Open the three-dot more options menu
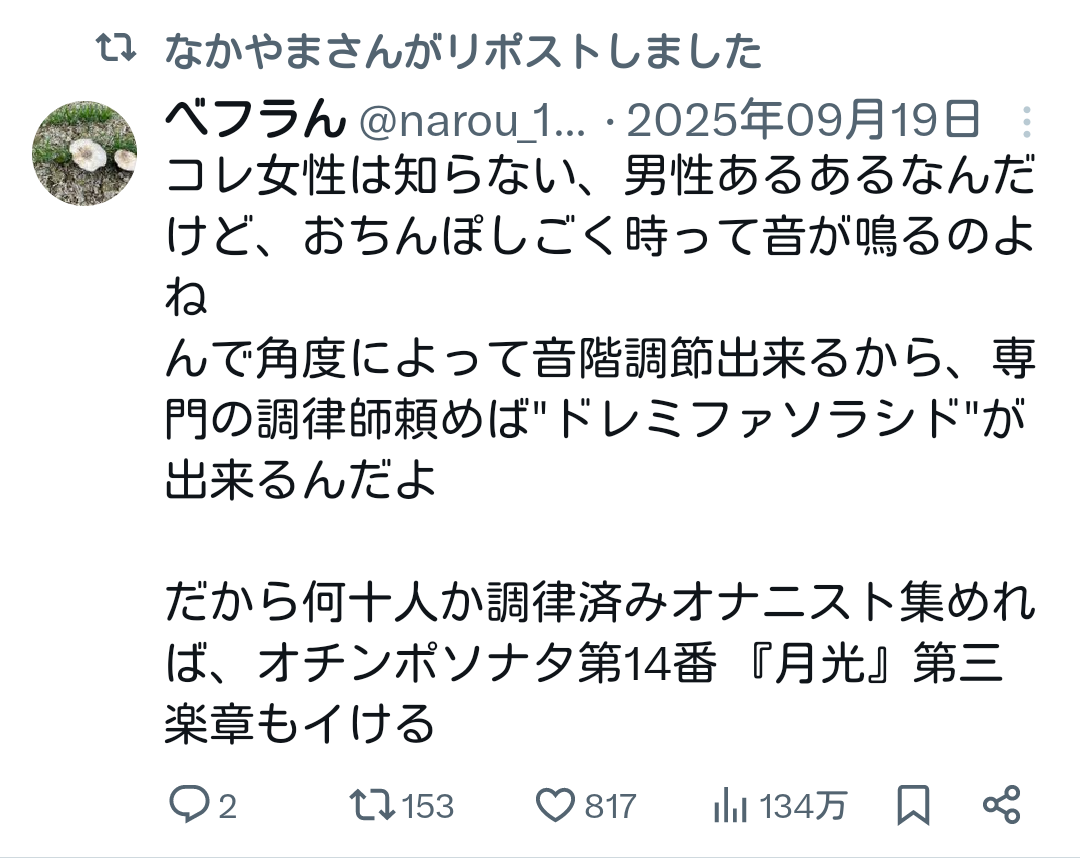Image resolution: width=1080 pixels, height=864 pixels. click(1026, 123)
